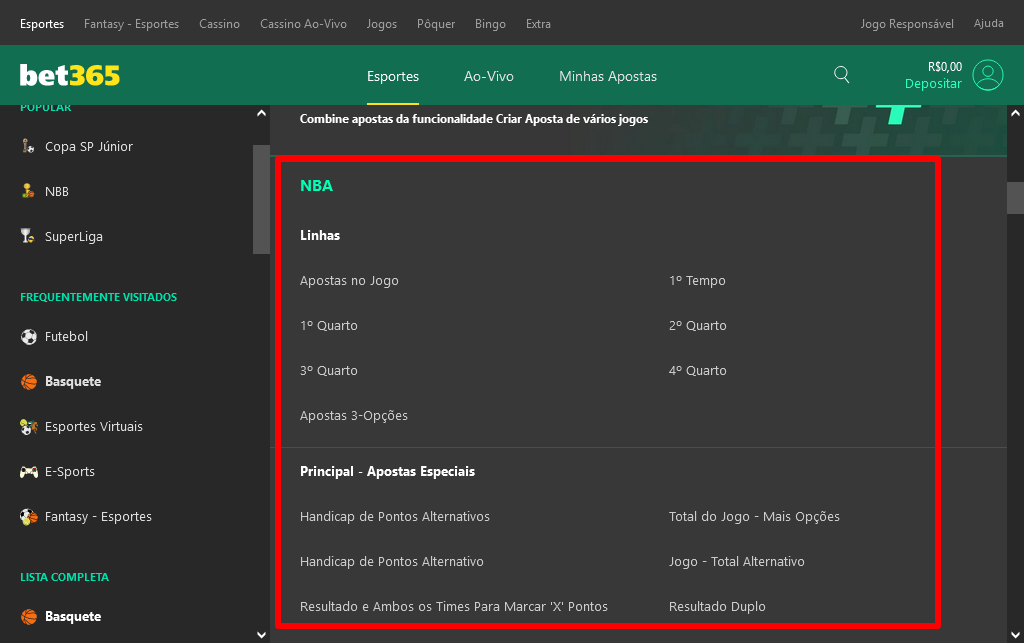Click the NBA heading
Image resolution: width=1024 pixels, height=643 pixels.
coord(316,186)
